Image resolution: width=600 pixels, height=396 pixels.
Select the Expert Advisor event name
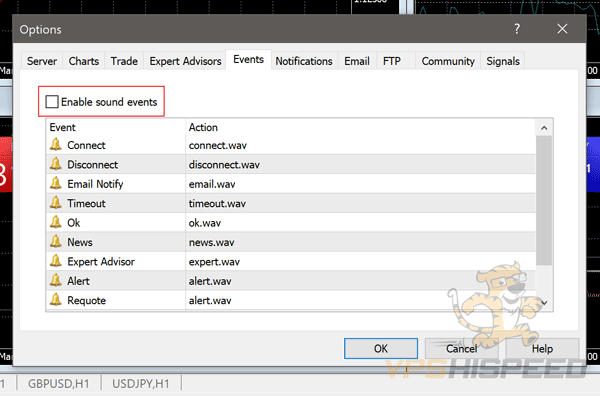tap(101, 262)
